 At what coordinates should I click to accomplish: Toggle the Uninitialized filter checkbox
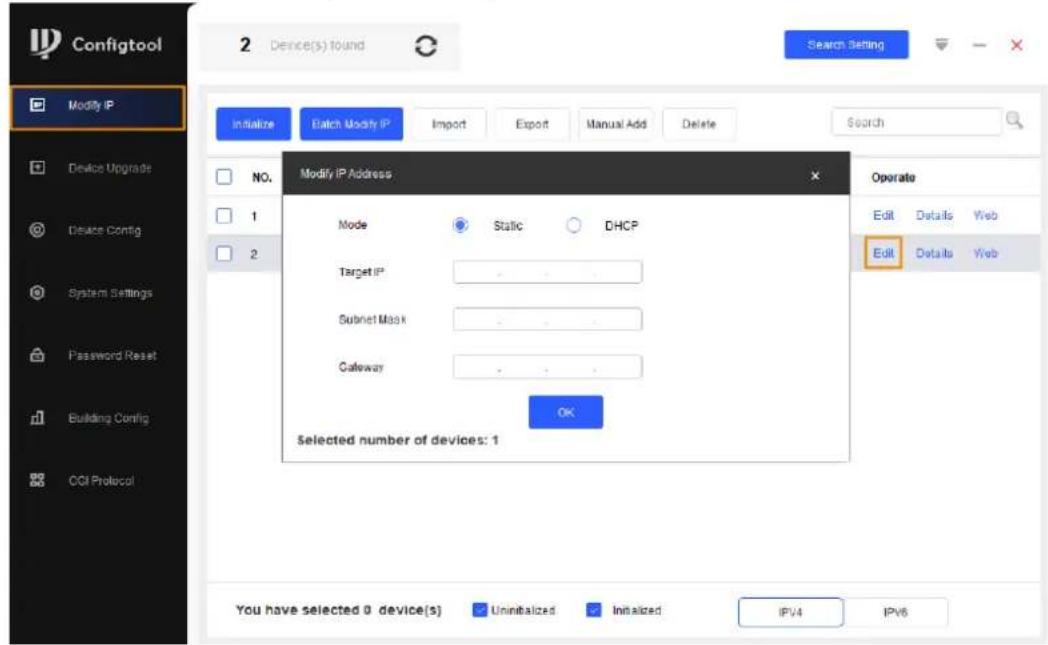click(480, 610)
